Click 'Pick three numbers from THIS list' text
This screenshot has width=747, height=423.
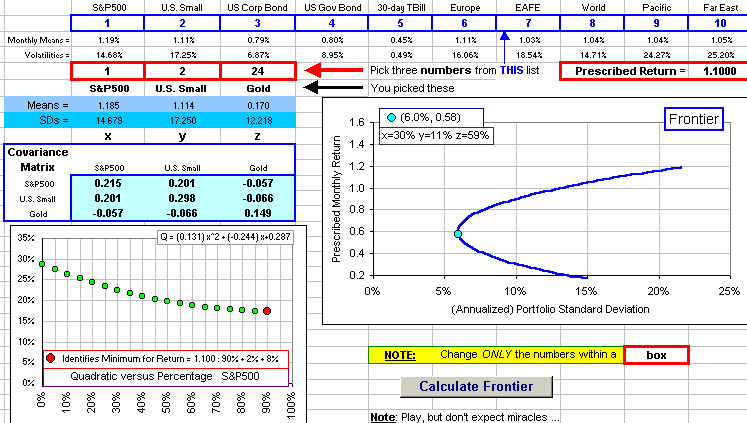454,70
